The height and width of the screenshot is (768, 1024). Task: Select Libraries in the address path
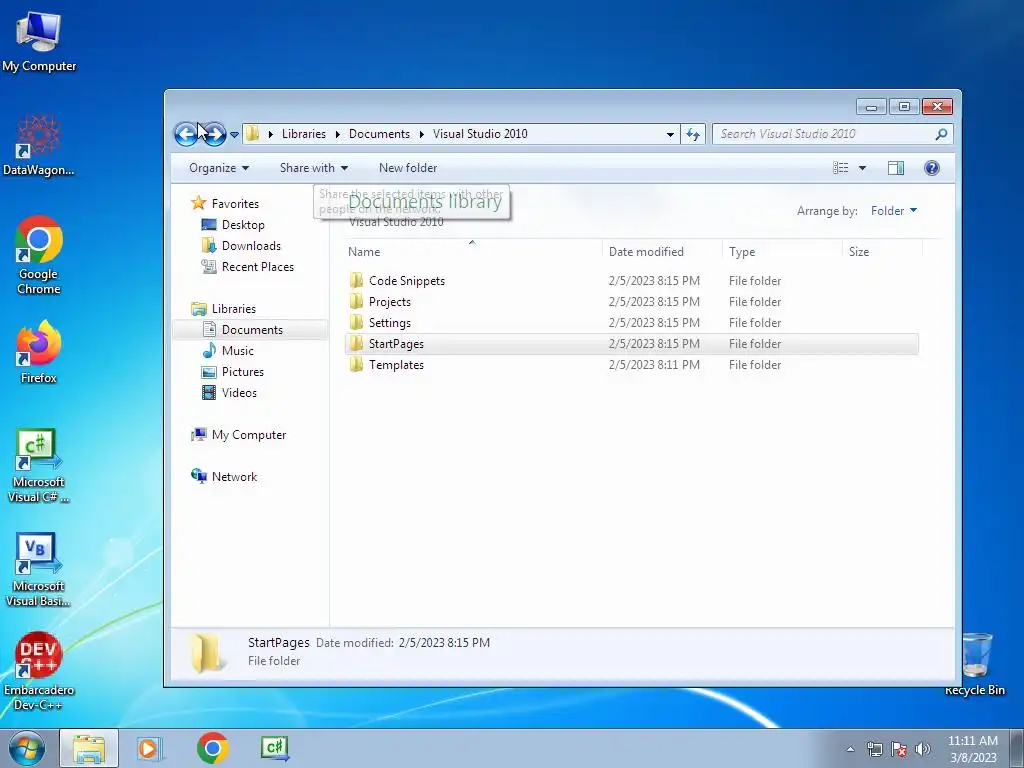point(304,134)
